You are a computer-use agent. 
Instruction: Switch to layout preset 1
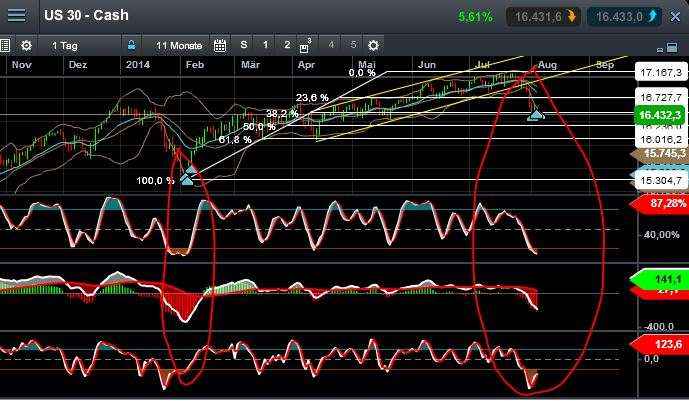click(x=265, y=45)
